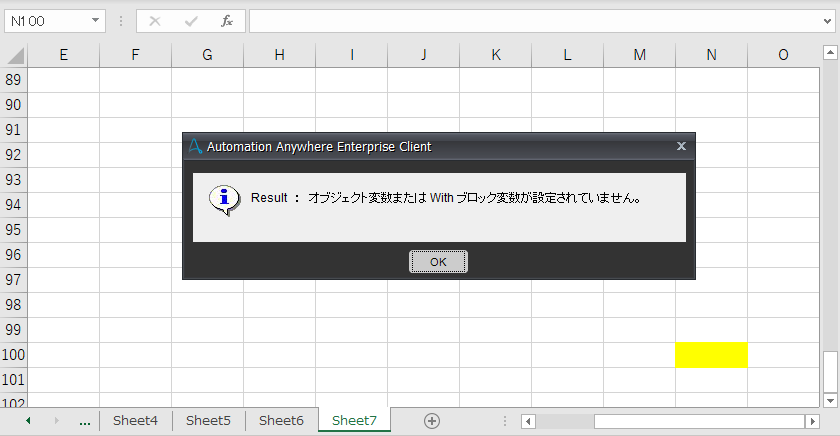The height and width of the screenshot is (436, 840).
Task: Click the tab bar split handle dots
Action: (x=505, y=422)
